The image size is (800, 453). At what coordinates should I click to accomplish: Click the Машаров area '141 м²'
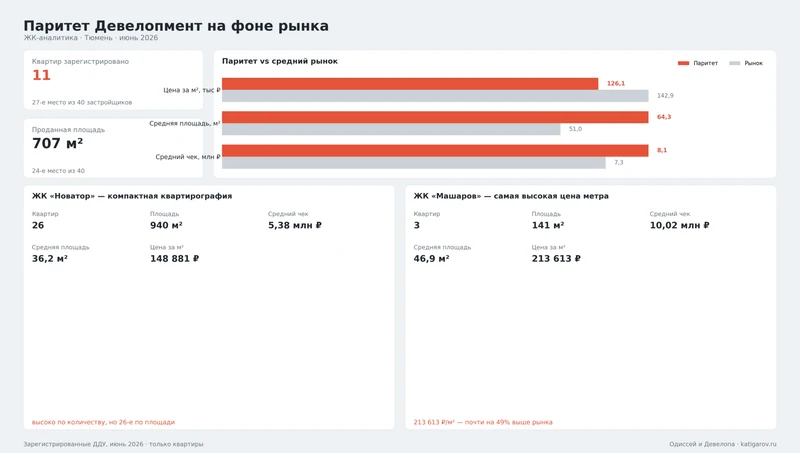coord(548,225)
